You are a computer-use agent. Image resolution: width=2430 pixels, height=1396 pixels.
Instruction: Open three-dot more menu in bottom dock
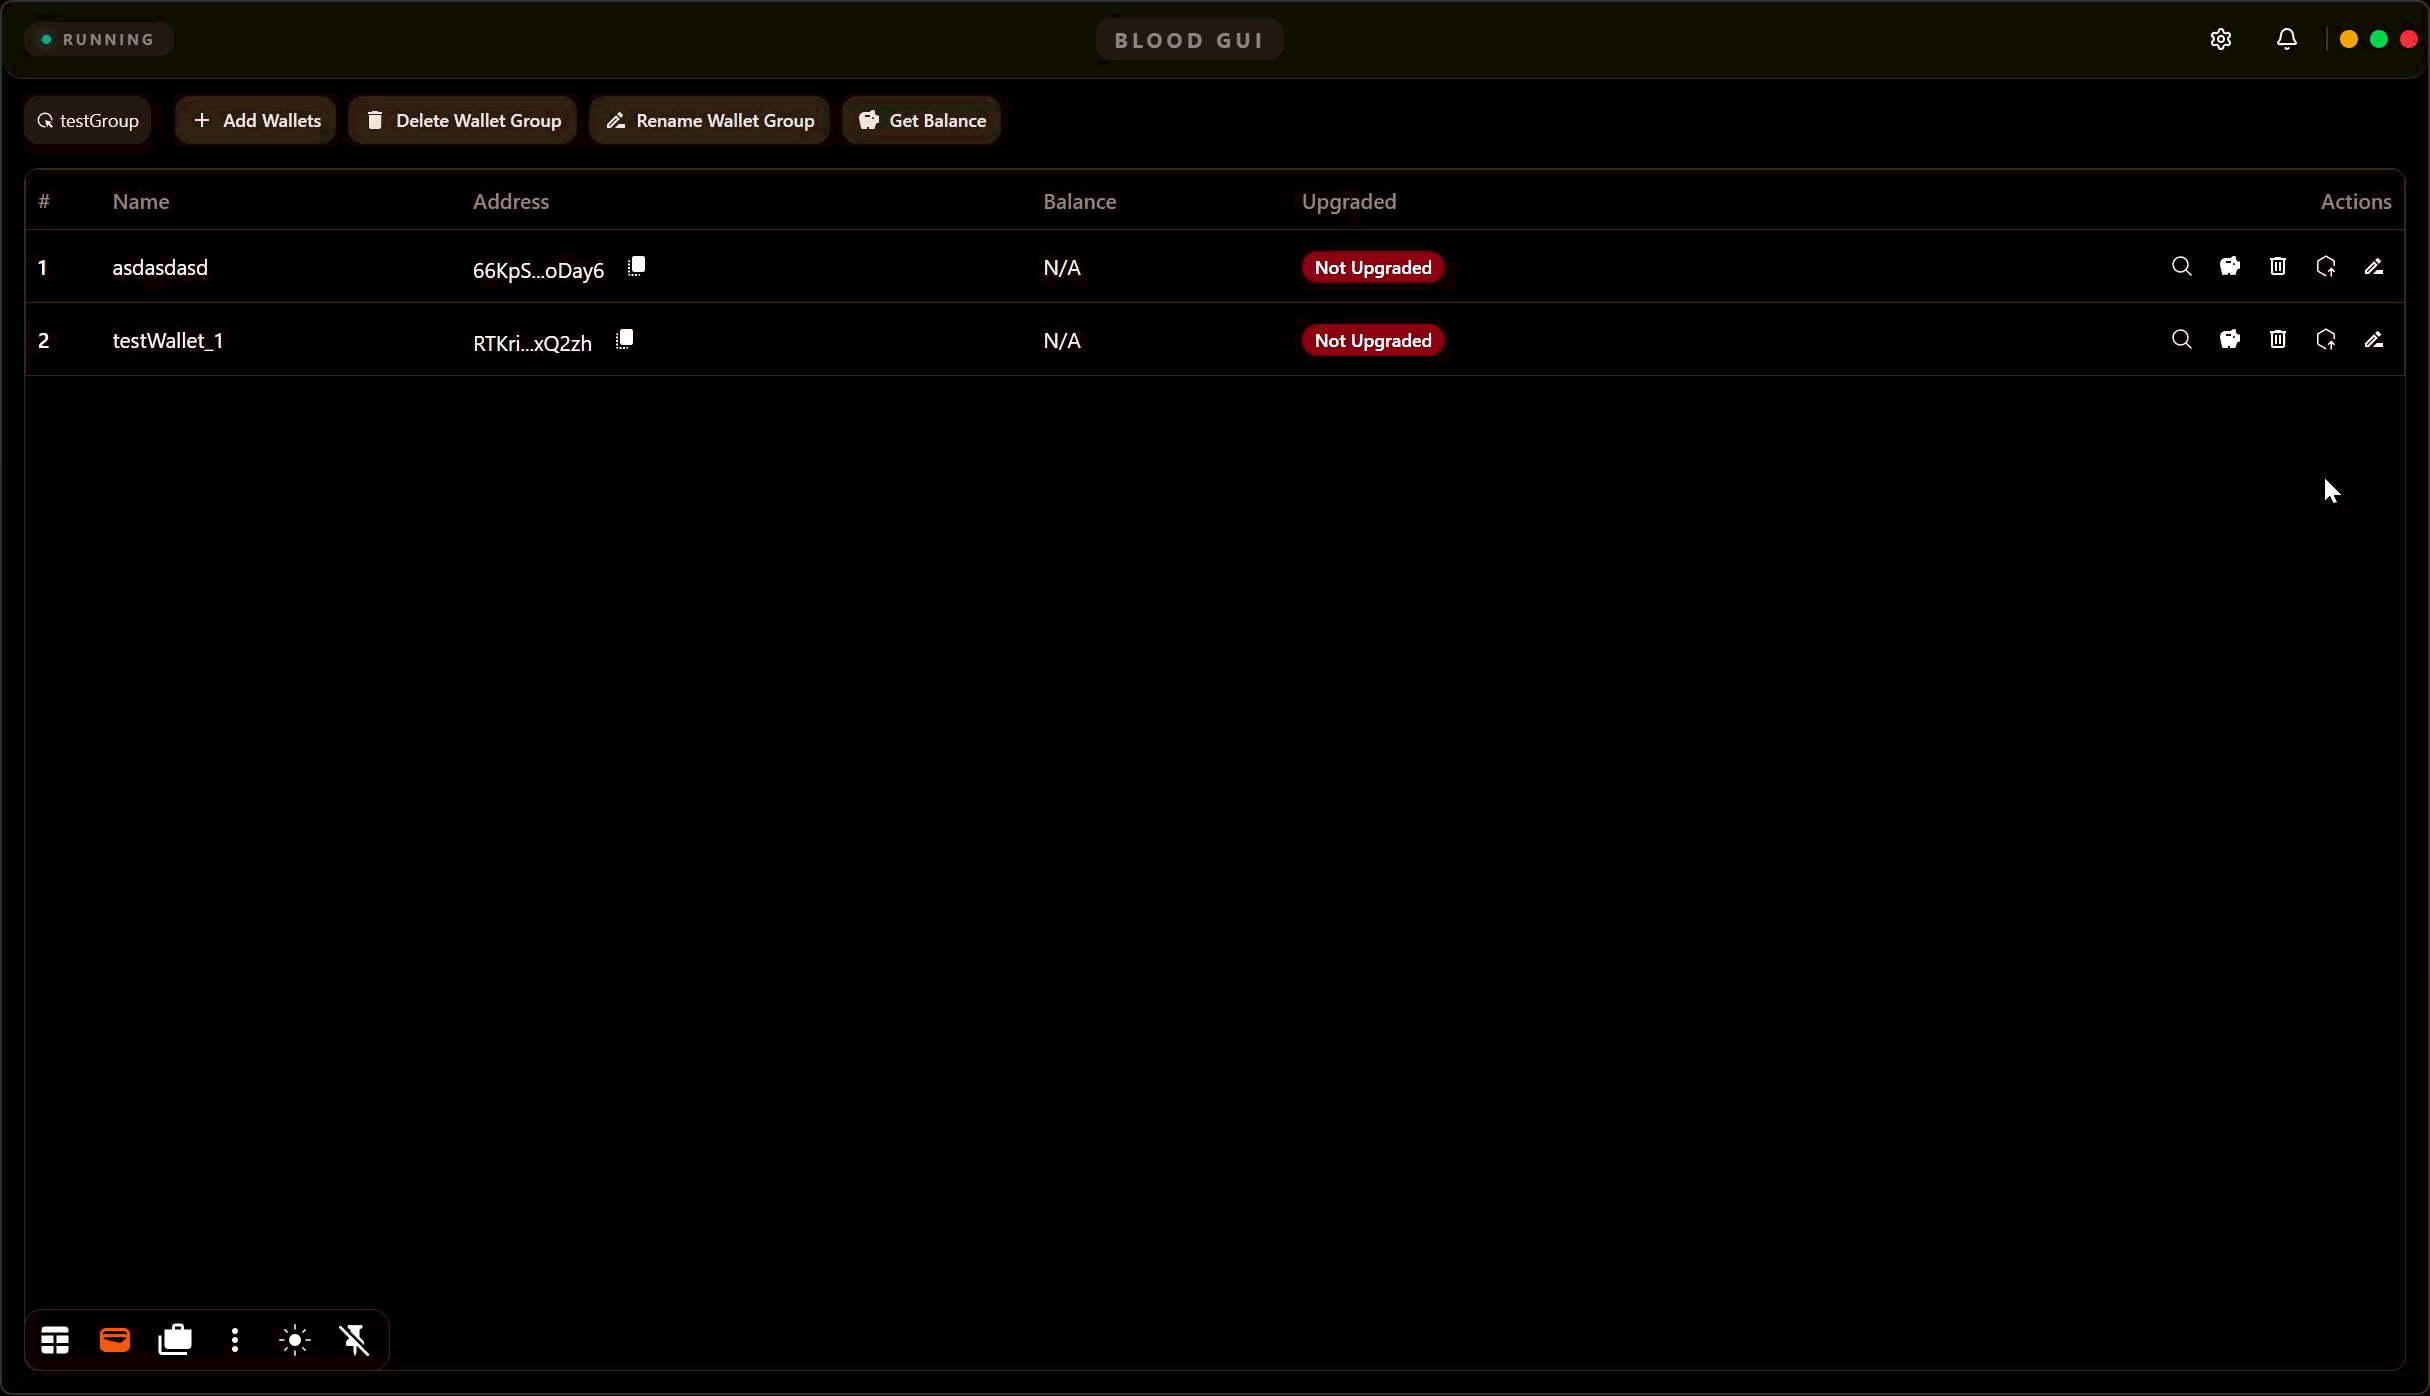point(235,1340)
